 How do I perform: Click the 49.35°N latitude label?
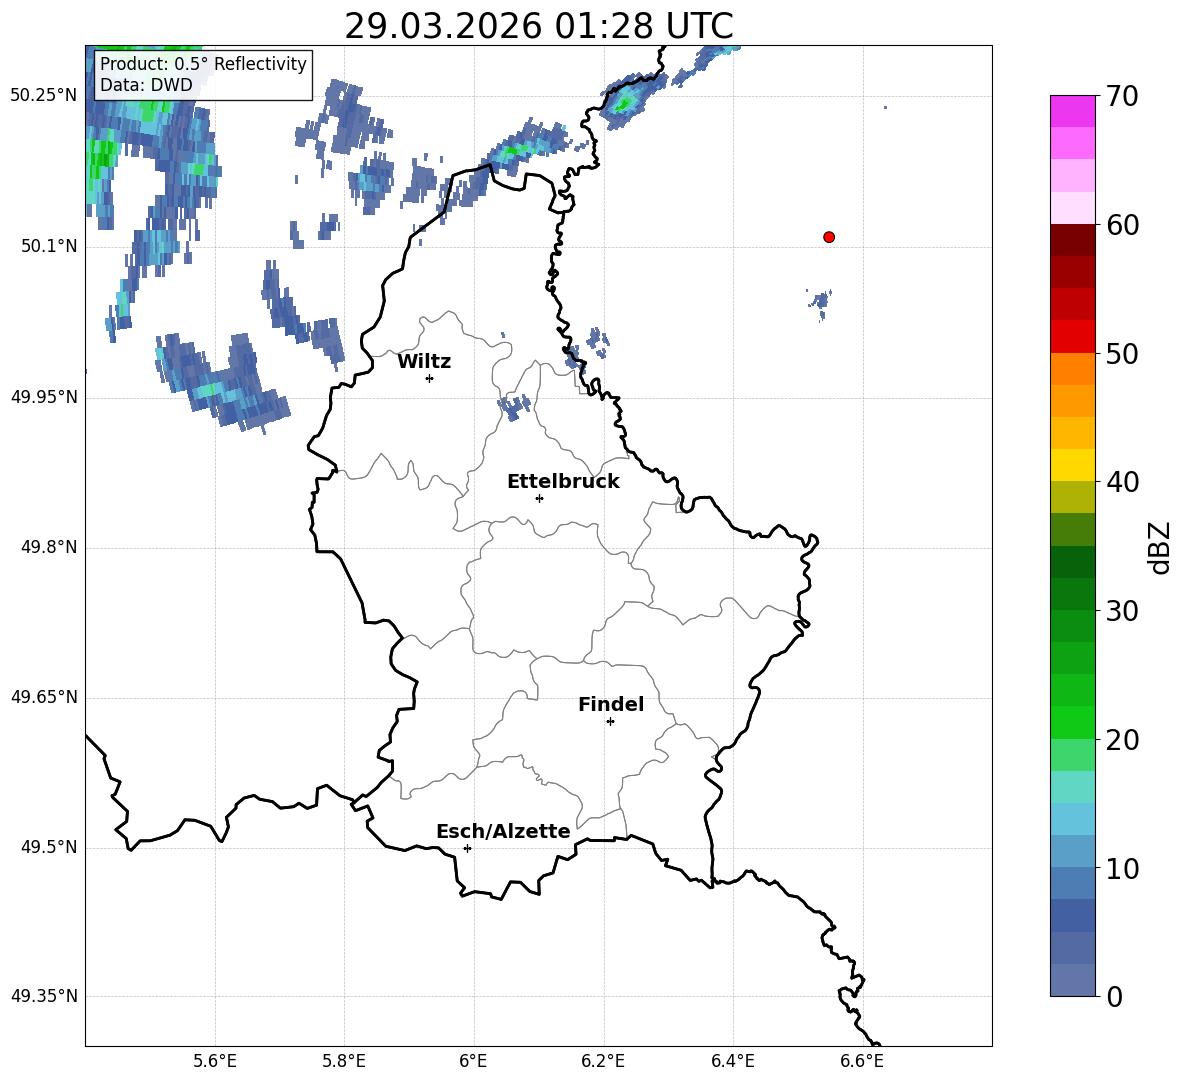44,997
